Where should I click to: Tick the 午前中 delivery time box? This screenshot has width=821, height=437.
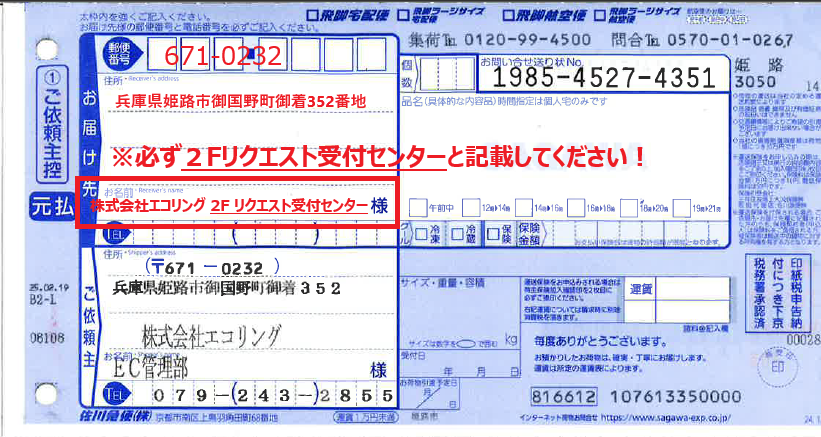(418, 208)
